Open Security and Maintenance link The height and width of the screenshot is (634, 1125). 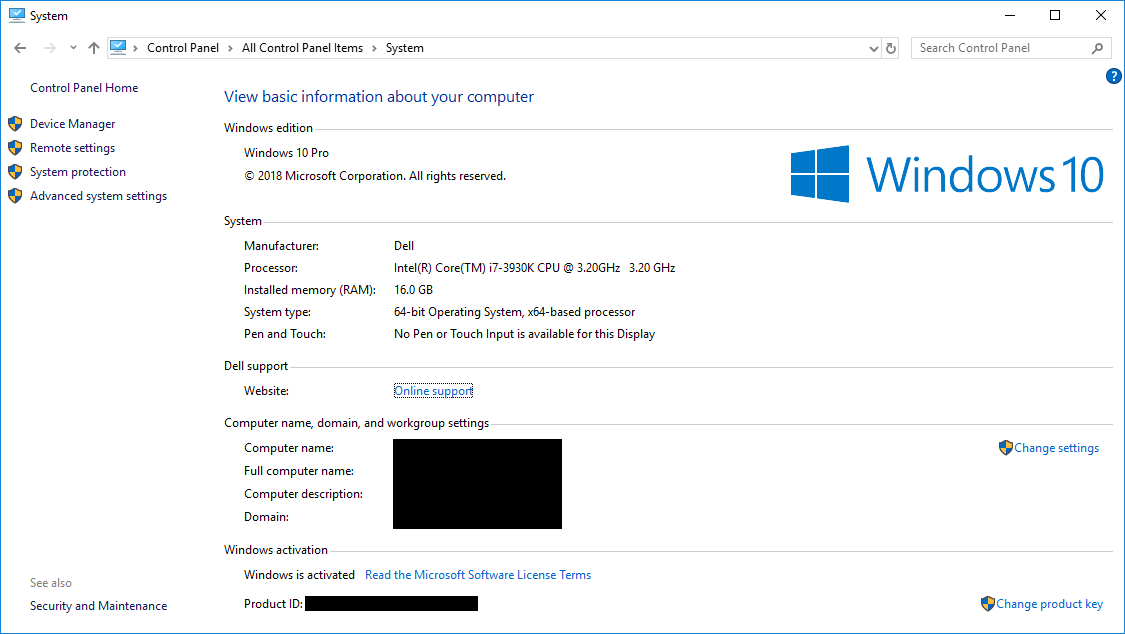98,606
